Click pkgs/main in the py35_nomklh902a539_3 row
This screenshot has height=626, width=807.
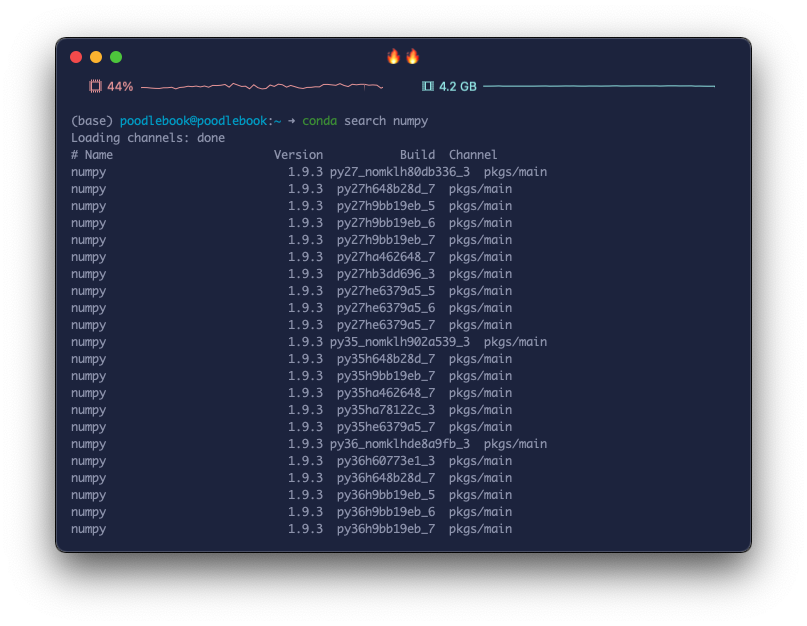click(x=515, y=342)
